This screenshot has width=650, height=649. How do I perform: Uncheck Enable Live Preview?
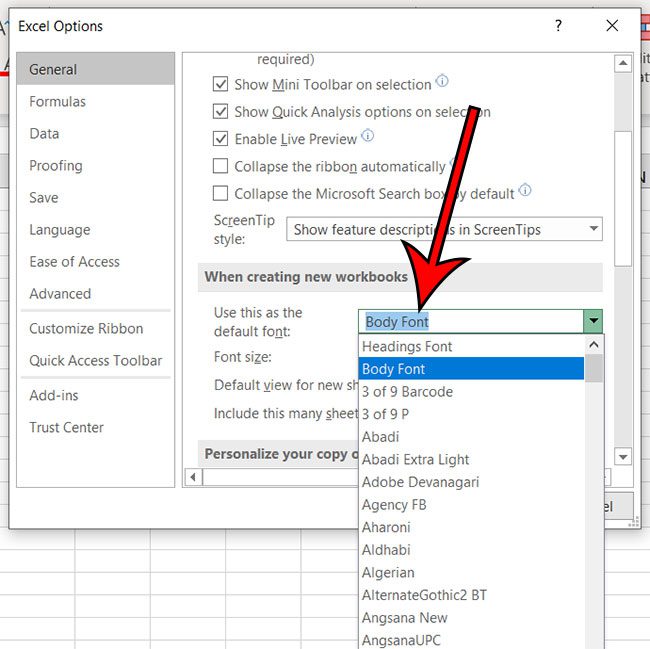(221, 139)
